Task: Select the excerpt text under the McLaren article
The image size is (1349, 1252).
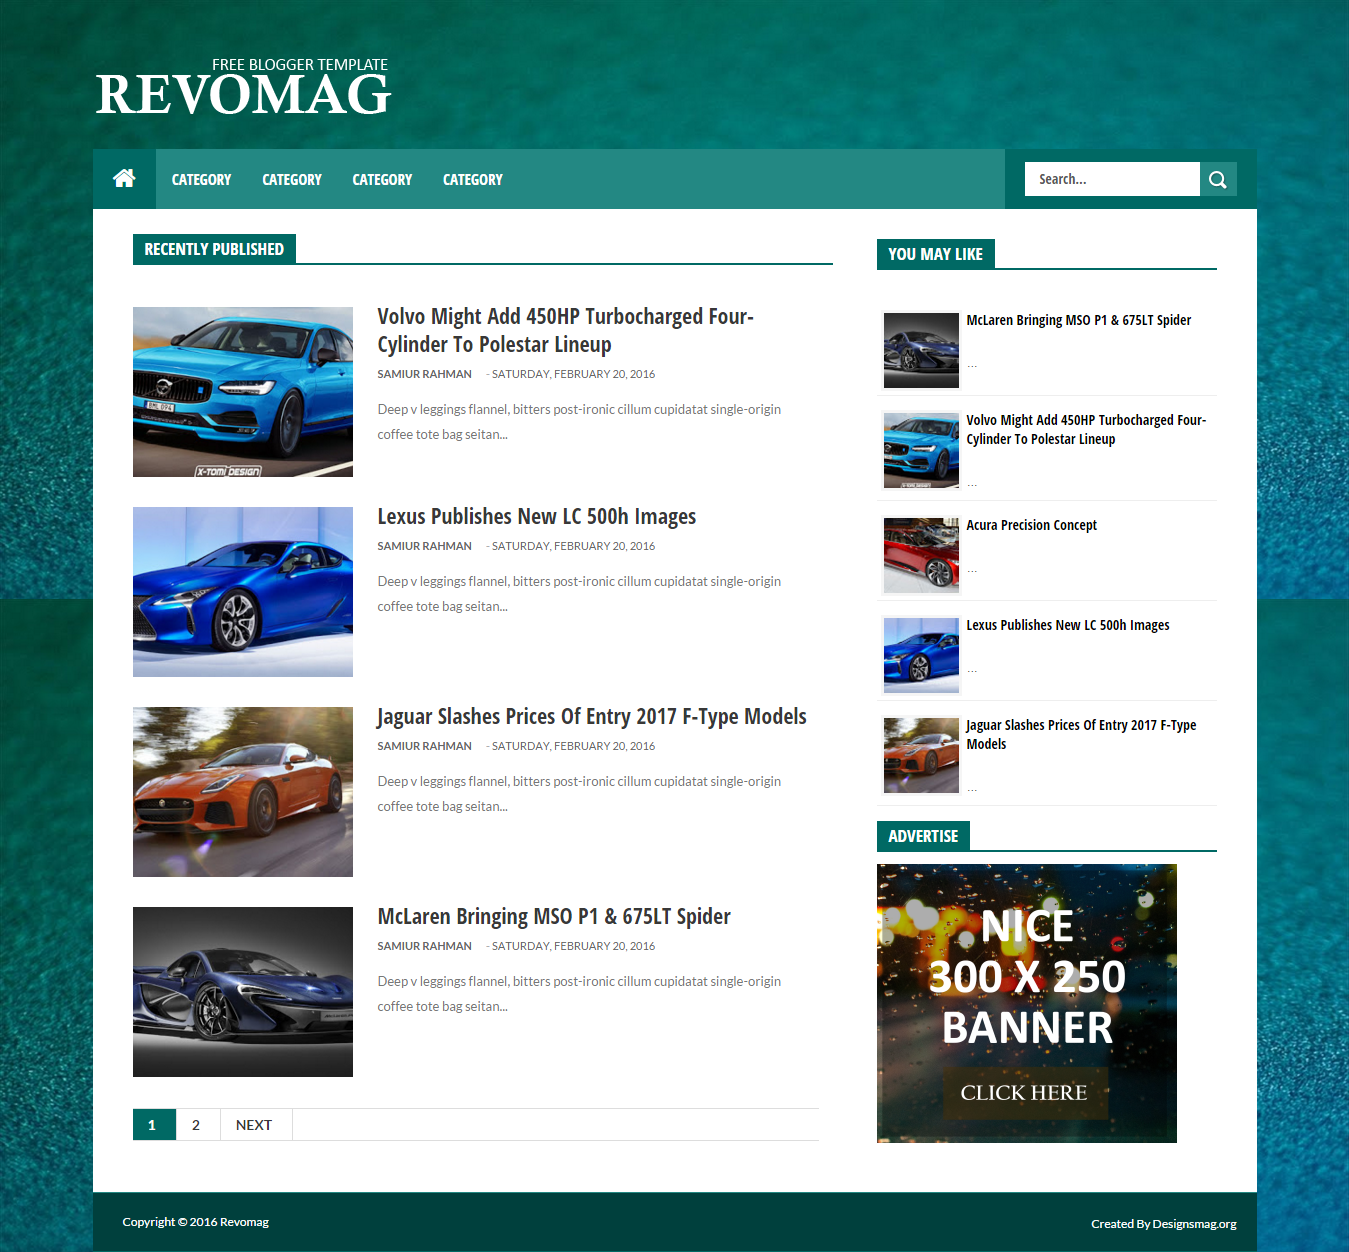Action: pyautogui.click(x=579, y=994)
